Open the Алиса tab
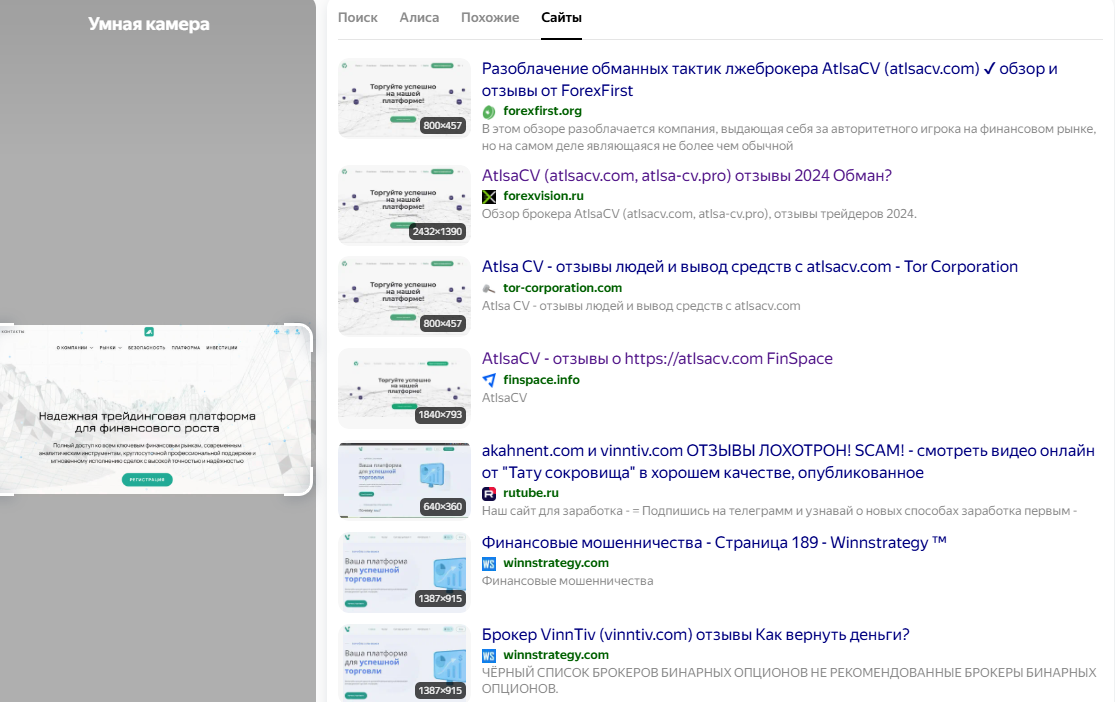 (x=419, y=18)
